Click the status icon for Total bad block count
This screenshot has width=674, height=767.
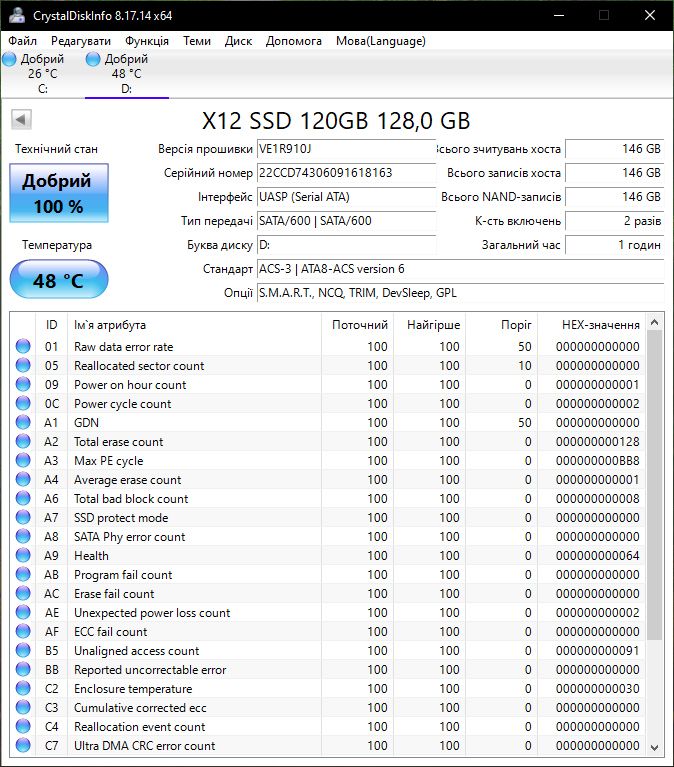23,498
